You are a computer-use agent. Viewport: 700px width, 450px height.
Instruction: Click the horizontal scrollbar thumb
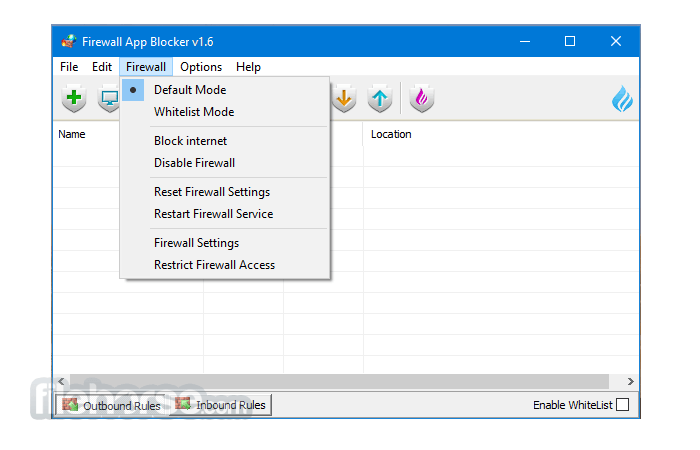(x=339, y=381)
